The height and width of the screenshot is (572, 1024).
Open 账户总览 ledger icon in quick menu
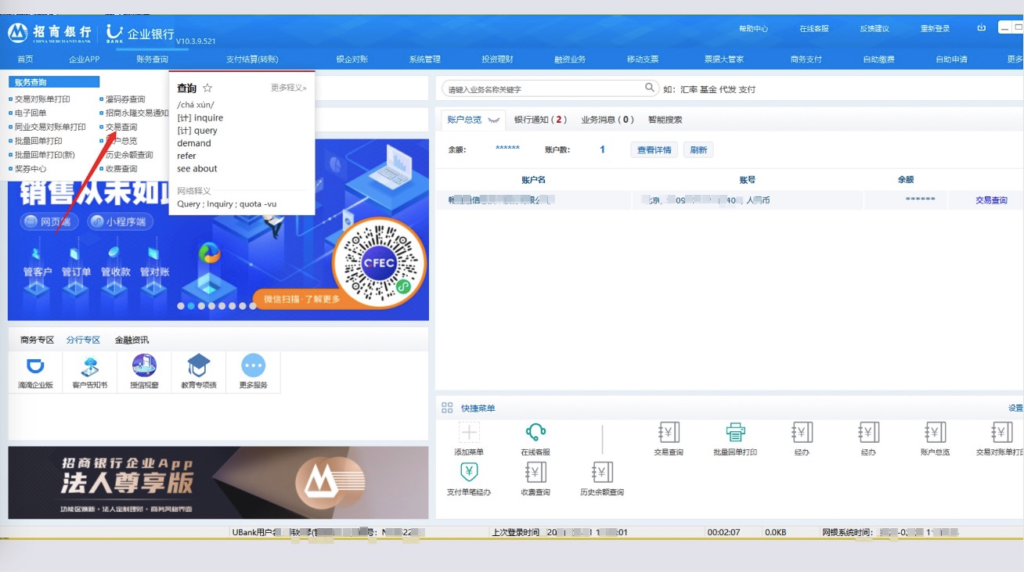pyautogui.click(x=935, y=432)
